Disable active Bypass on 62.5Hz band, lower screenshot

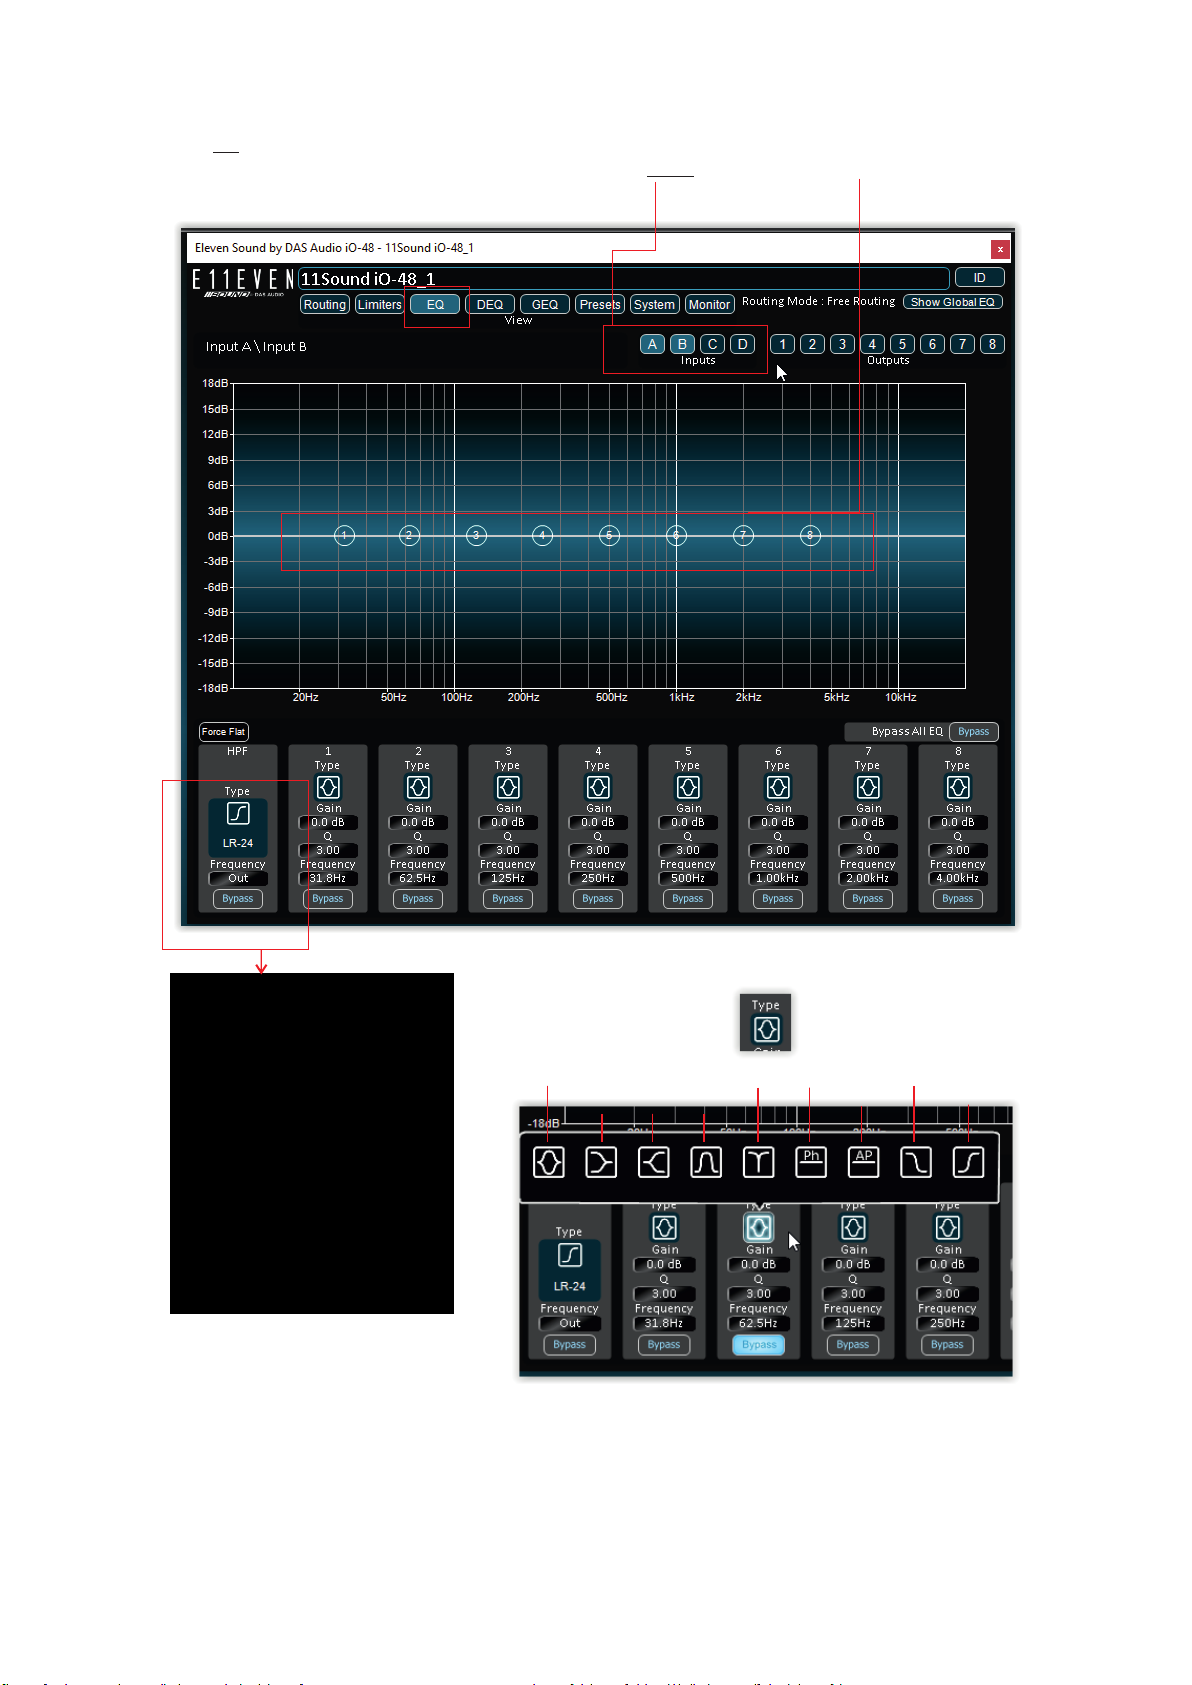tap(759, 1345)
